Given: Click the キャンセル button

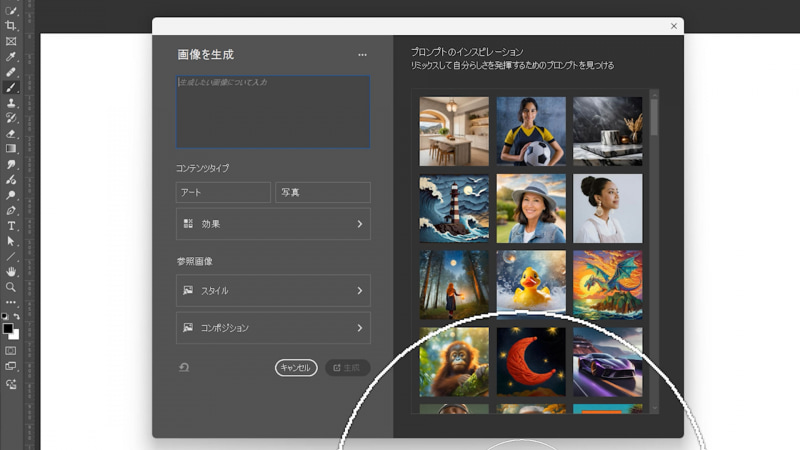Looking at the screenshot, I should pos(296,367).
